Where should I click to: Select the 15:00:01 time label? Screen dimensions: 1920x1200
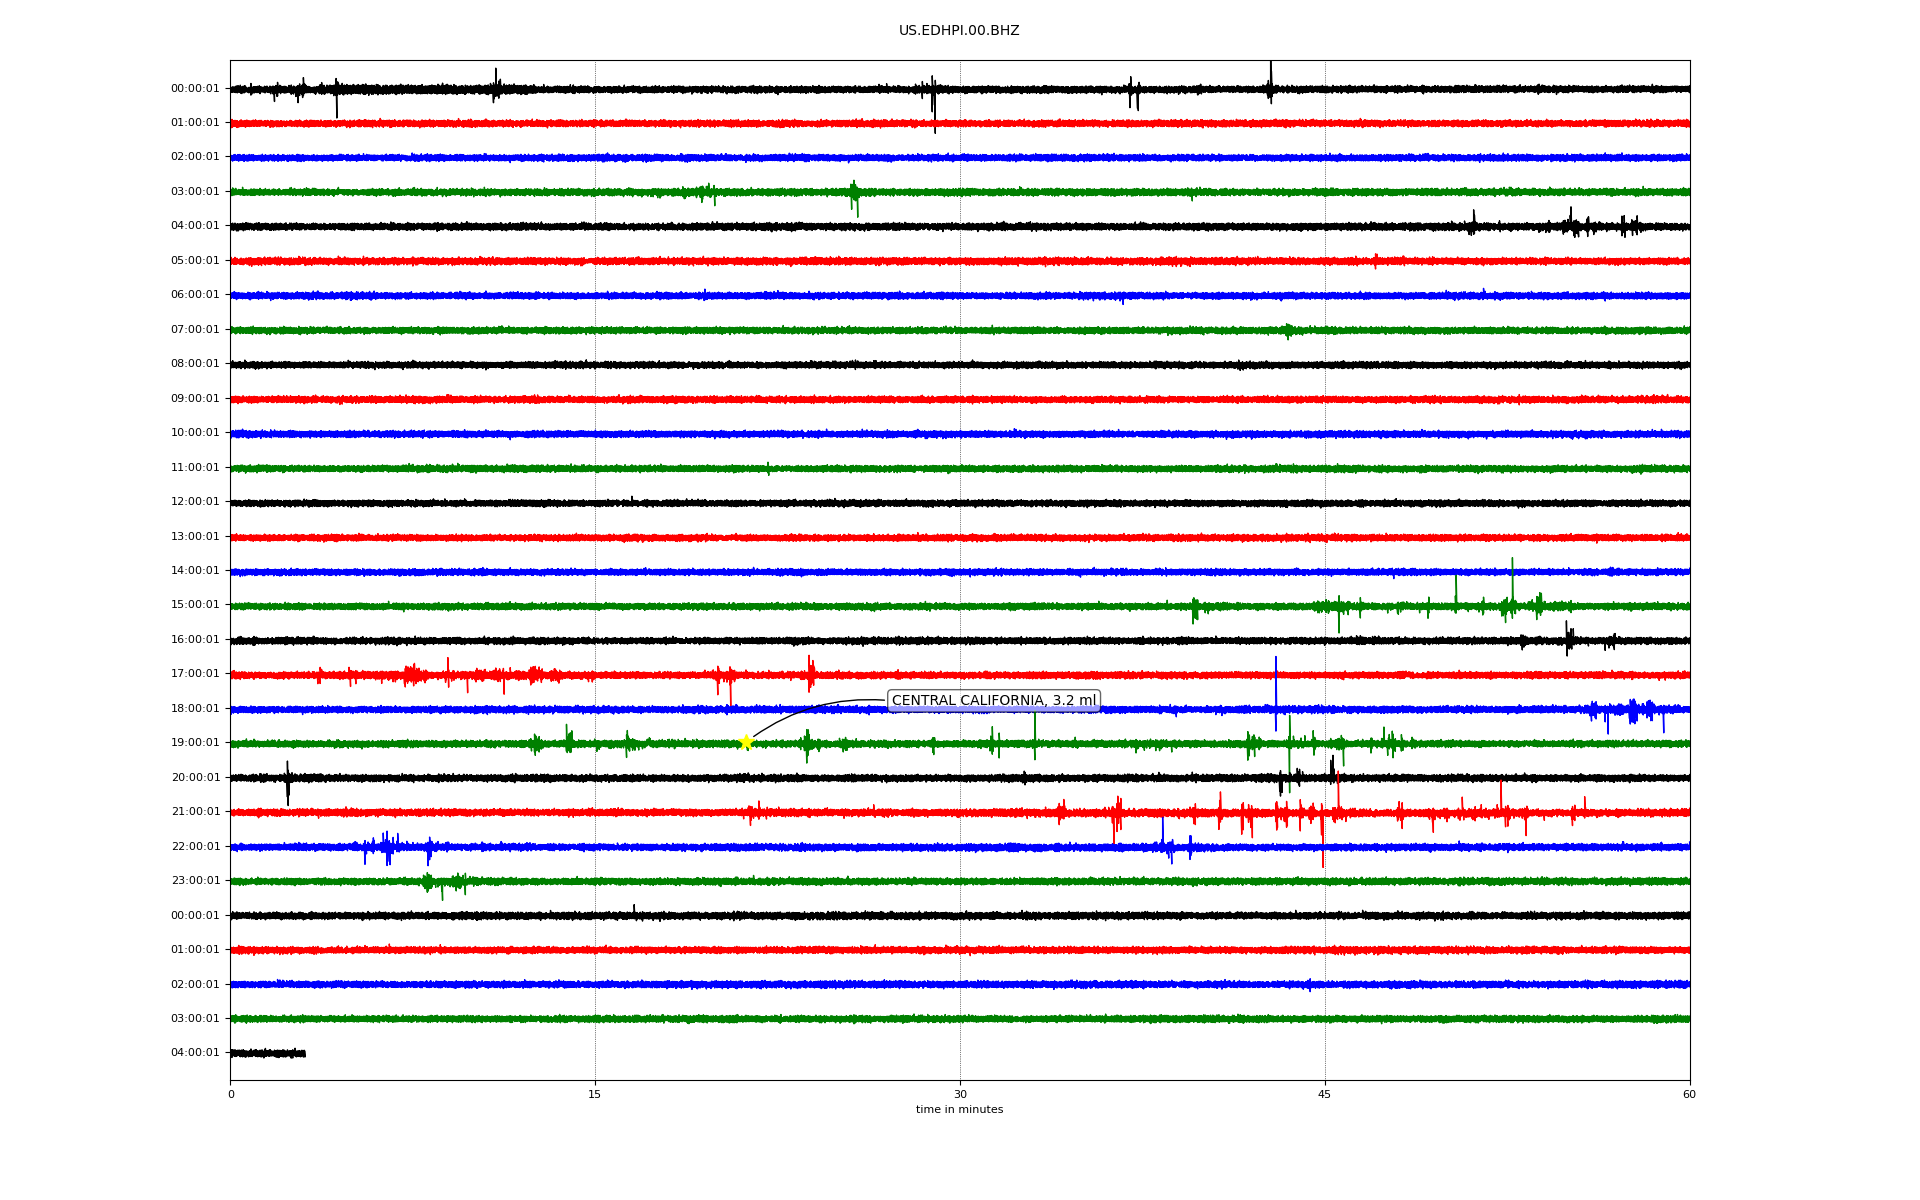pyautogui.click(x=195, y=605)
